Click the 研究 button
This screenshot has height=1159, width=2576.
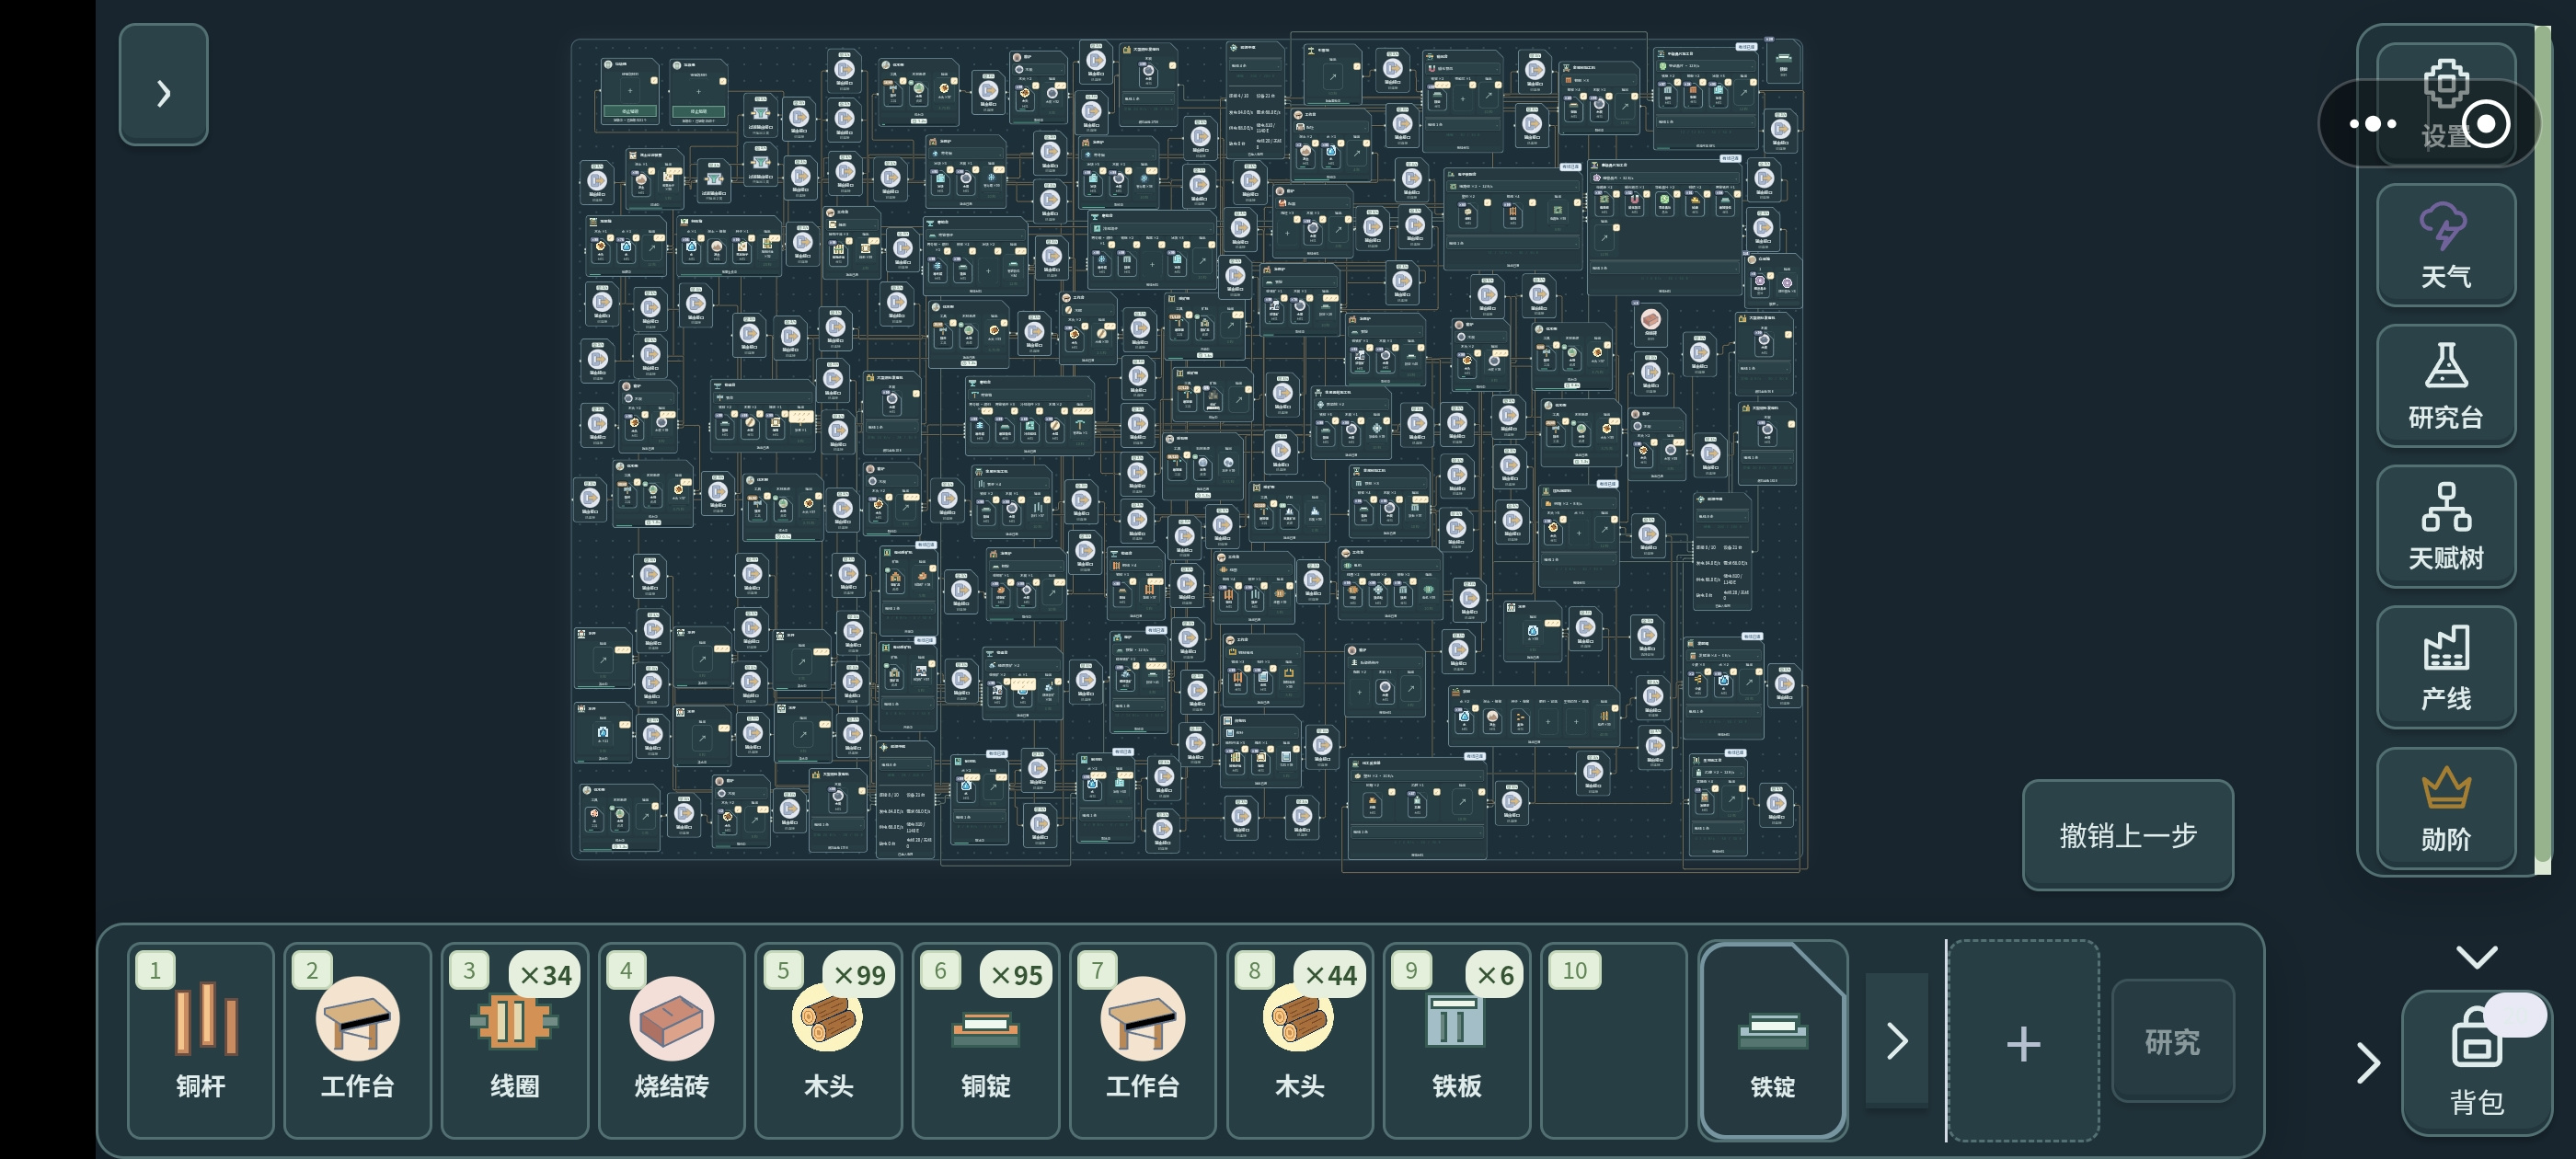click(x=2172, y=1041)
